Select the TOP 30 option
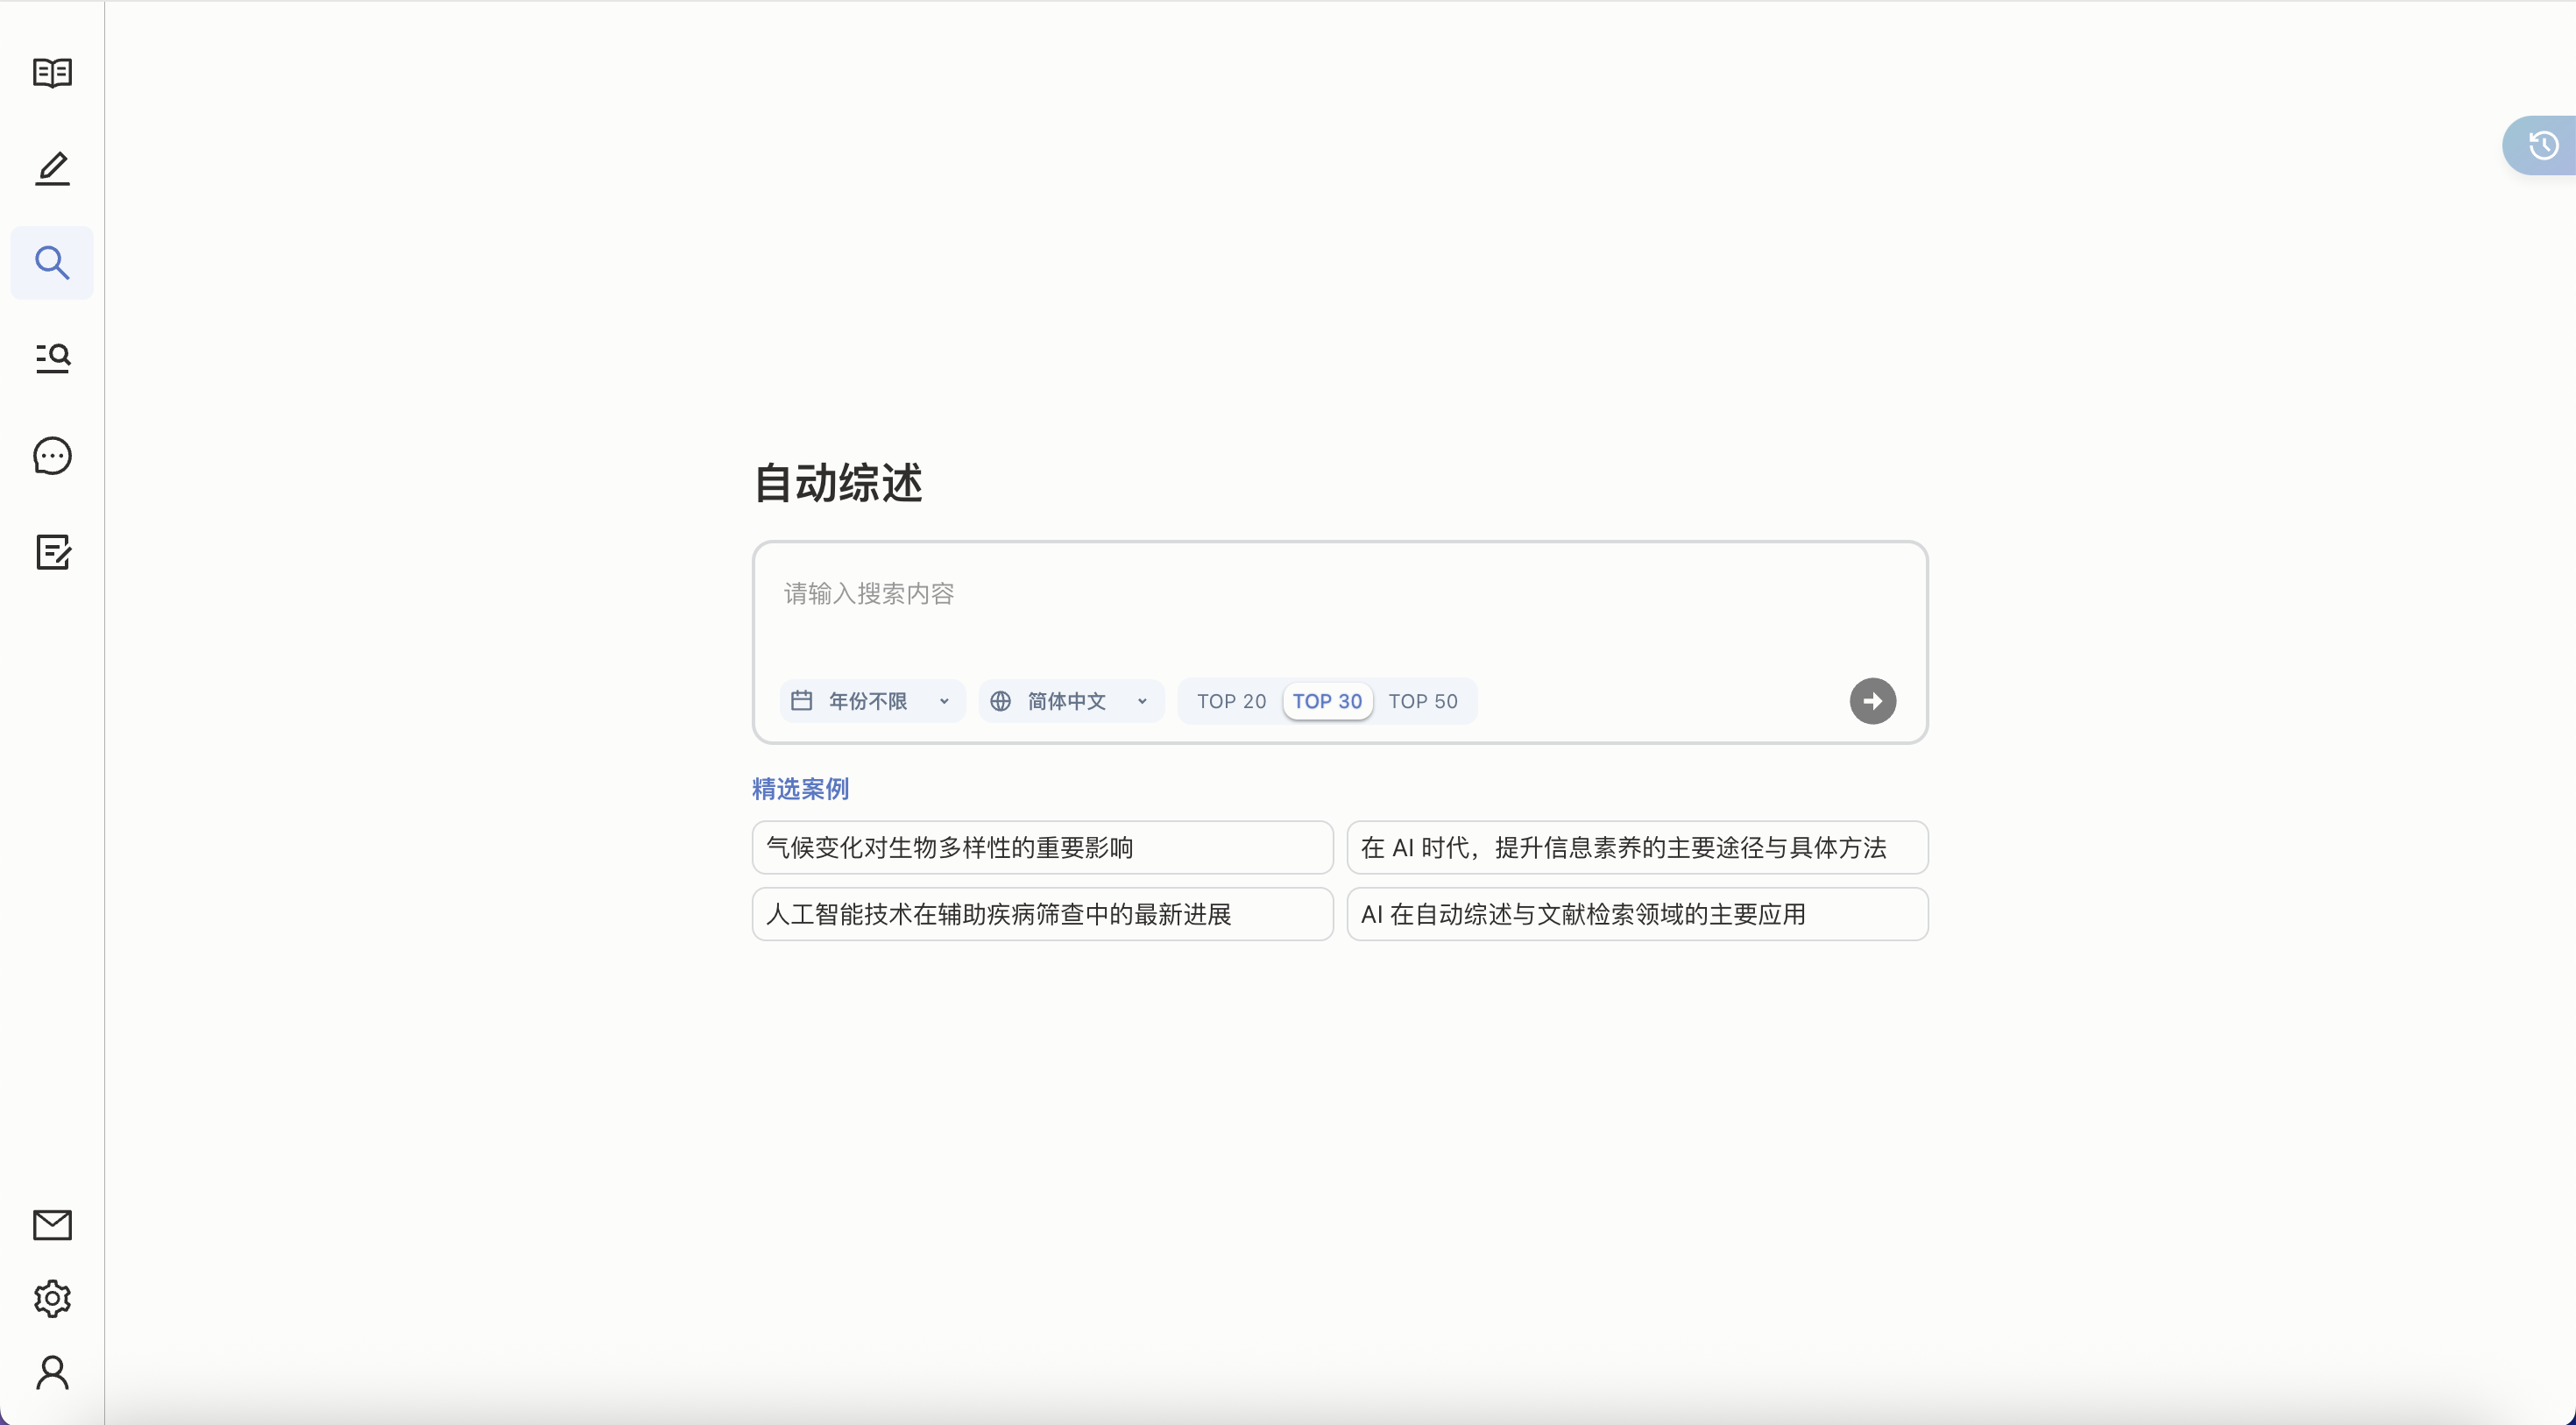2576x1425 pixels. coord(1327,701)
